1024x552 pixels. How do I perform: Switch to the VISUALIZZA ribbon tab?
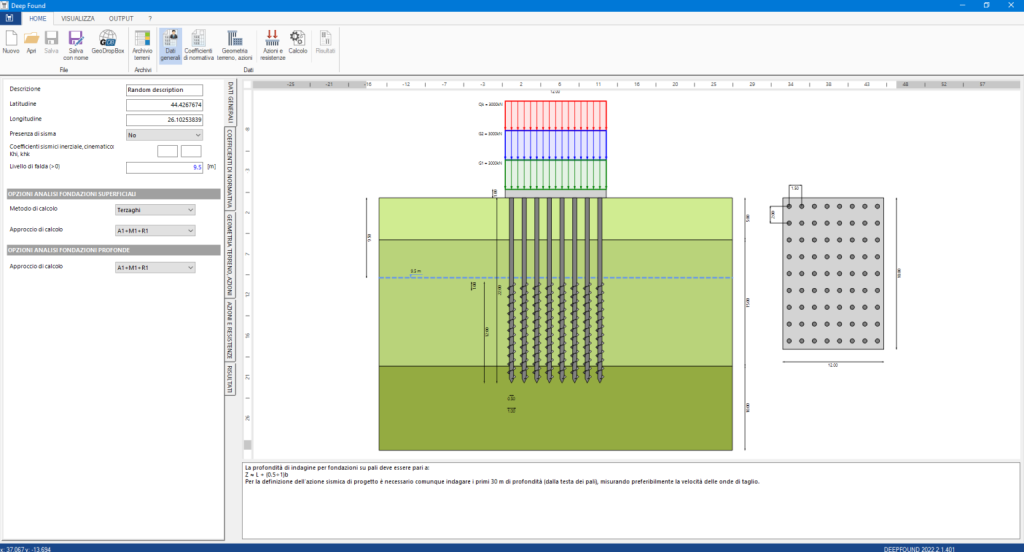point(78,18)
